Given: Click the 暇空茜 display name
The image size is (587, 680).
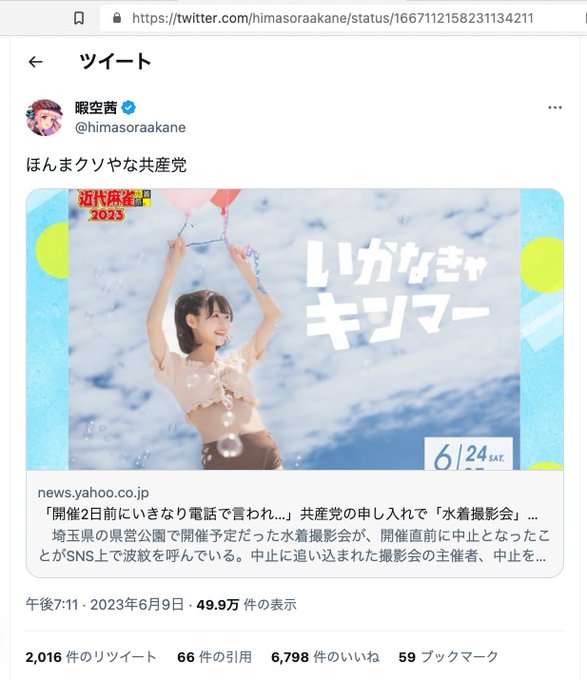Looking at the screenshot, I should 96,107.
